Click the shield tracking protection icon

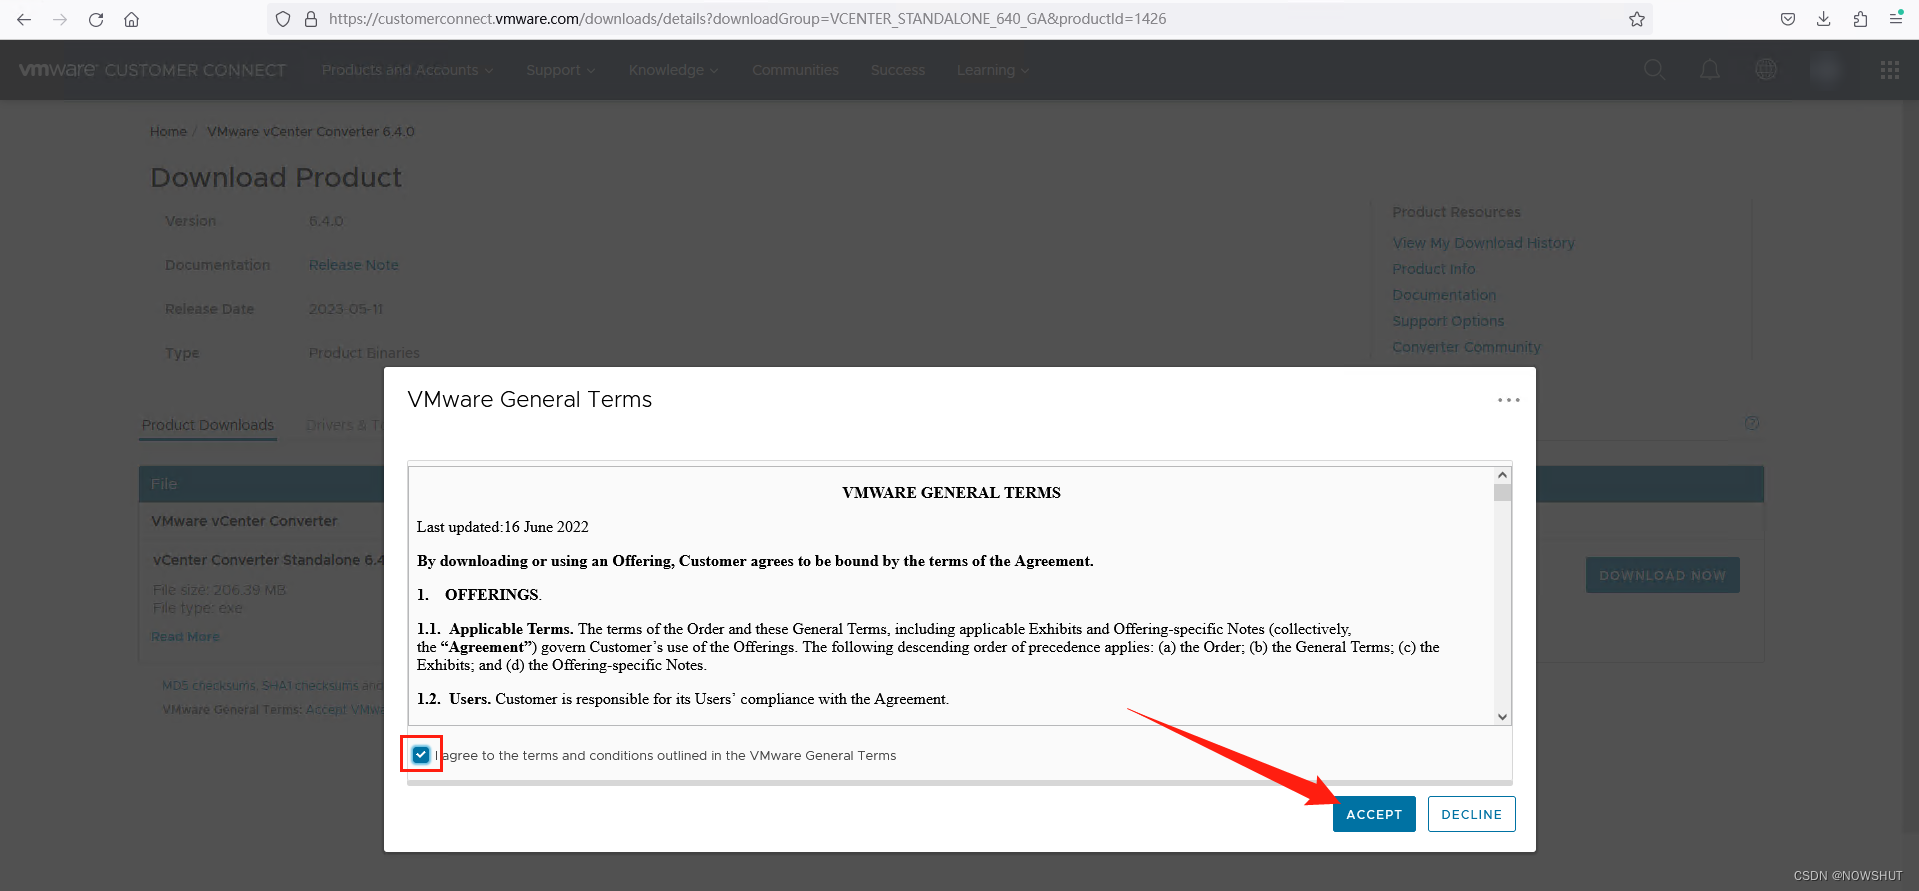[283, 19]
